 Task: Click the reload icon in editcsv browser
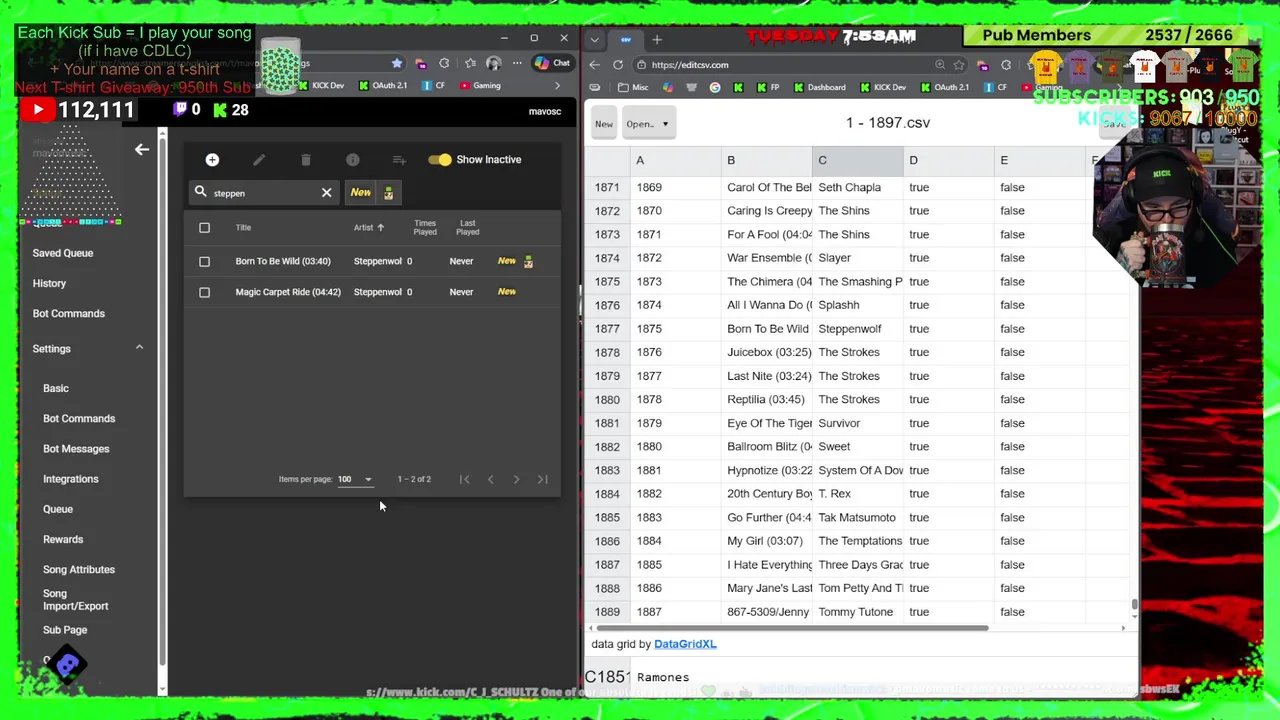(x=618, y=65)
